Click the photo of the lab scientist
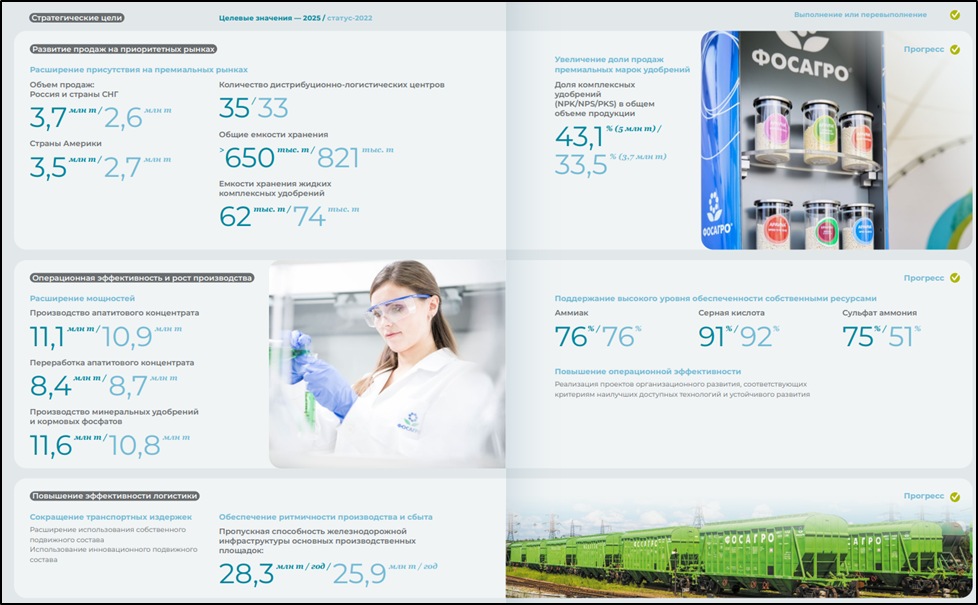This screenshot has width=978, height=605. point(387,364)
